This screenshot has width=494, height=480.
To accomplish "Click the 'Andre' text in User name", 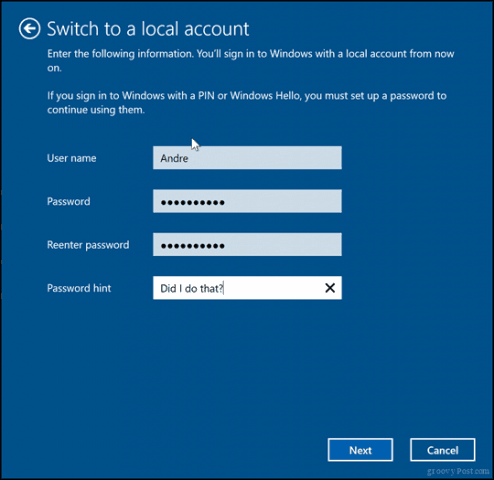I will pyautogui.click(x=174, y=158).
